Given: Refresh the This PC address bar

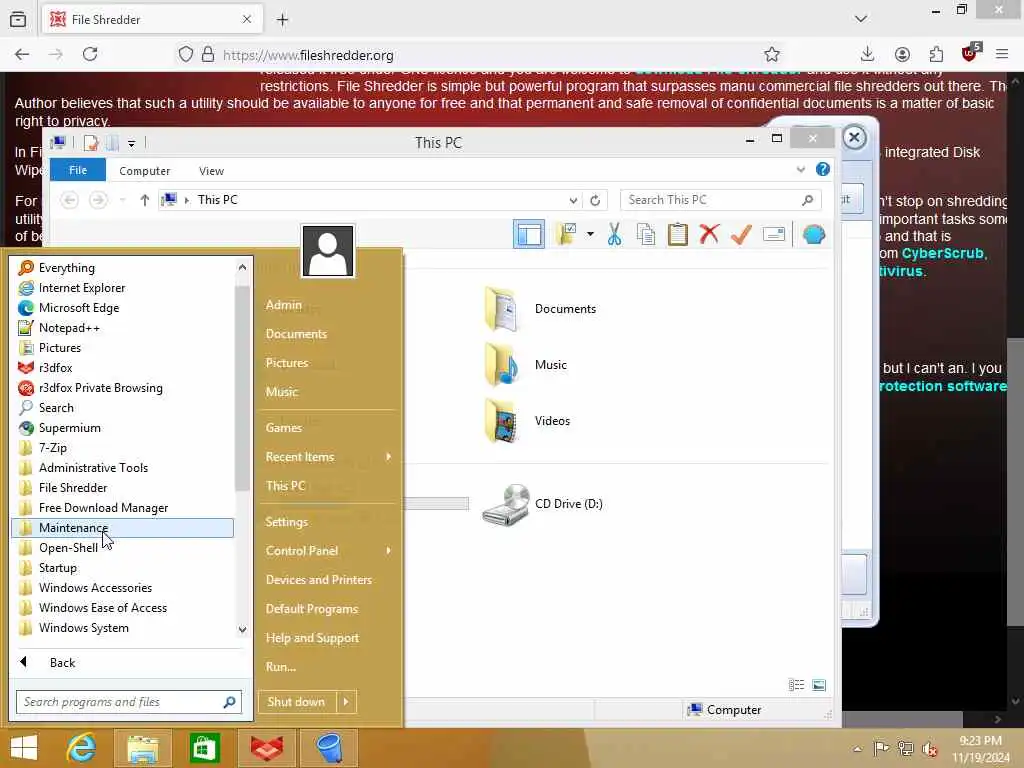Looking at the screenshot, I should (x=595, y=200).
